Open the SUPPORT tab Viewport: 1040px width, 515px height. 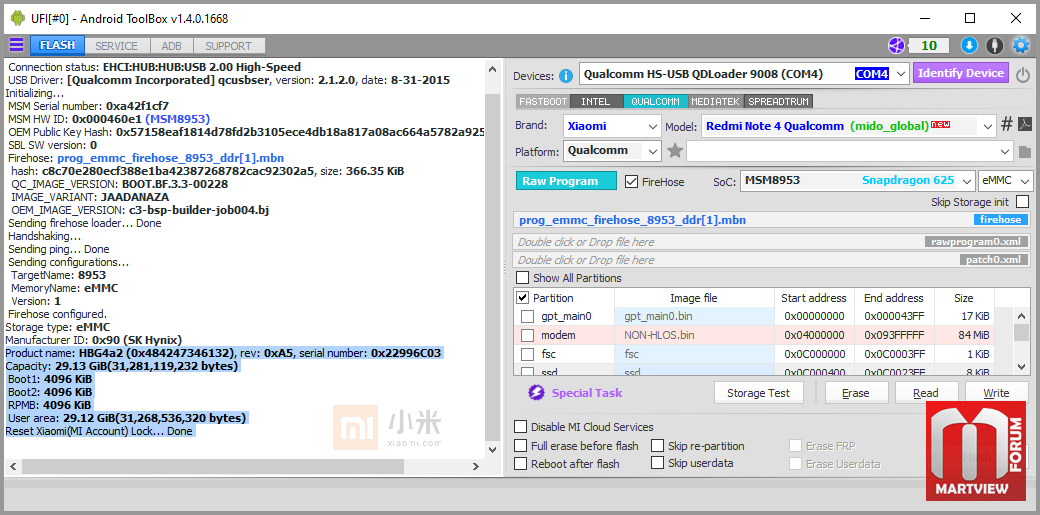[x=228, y=46]
